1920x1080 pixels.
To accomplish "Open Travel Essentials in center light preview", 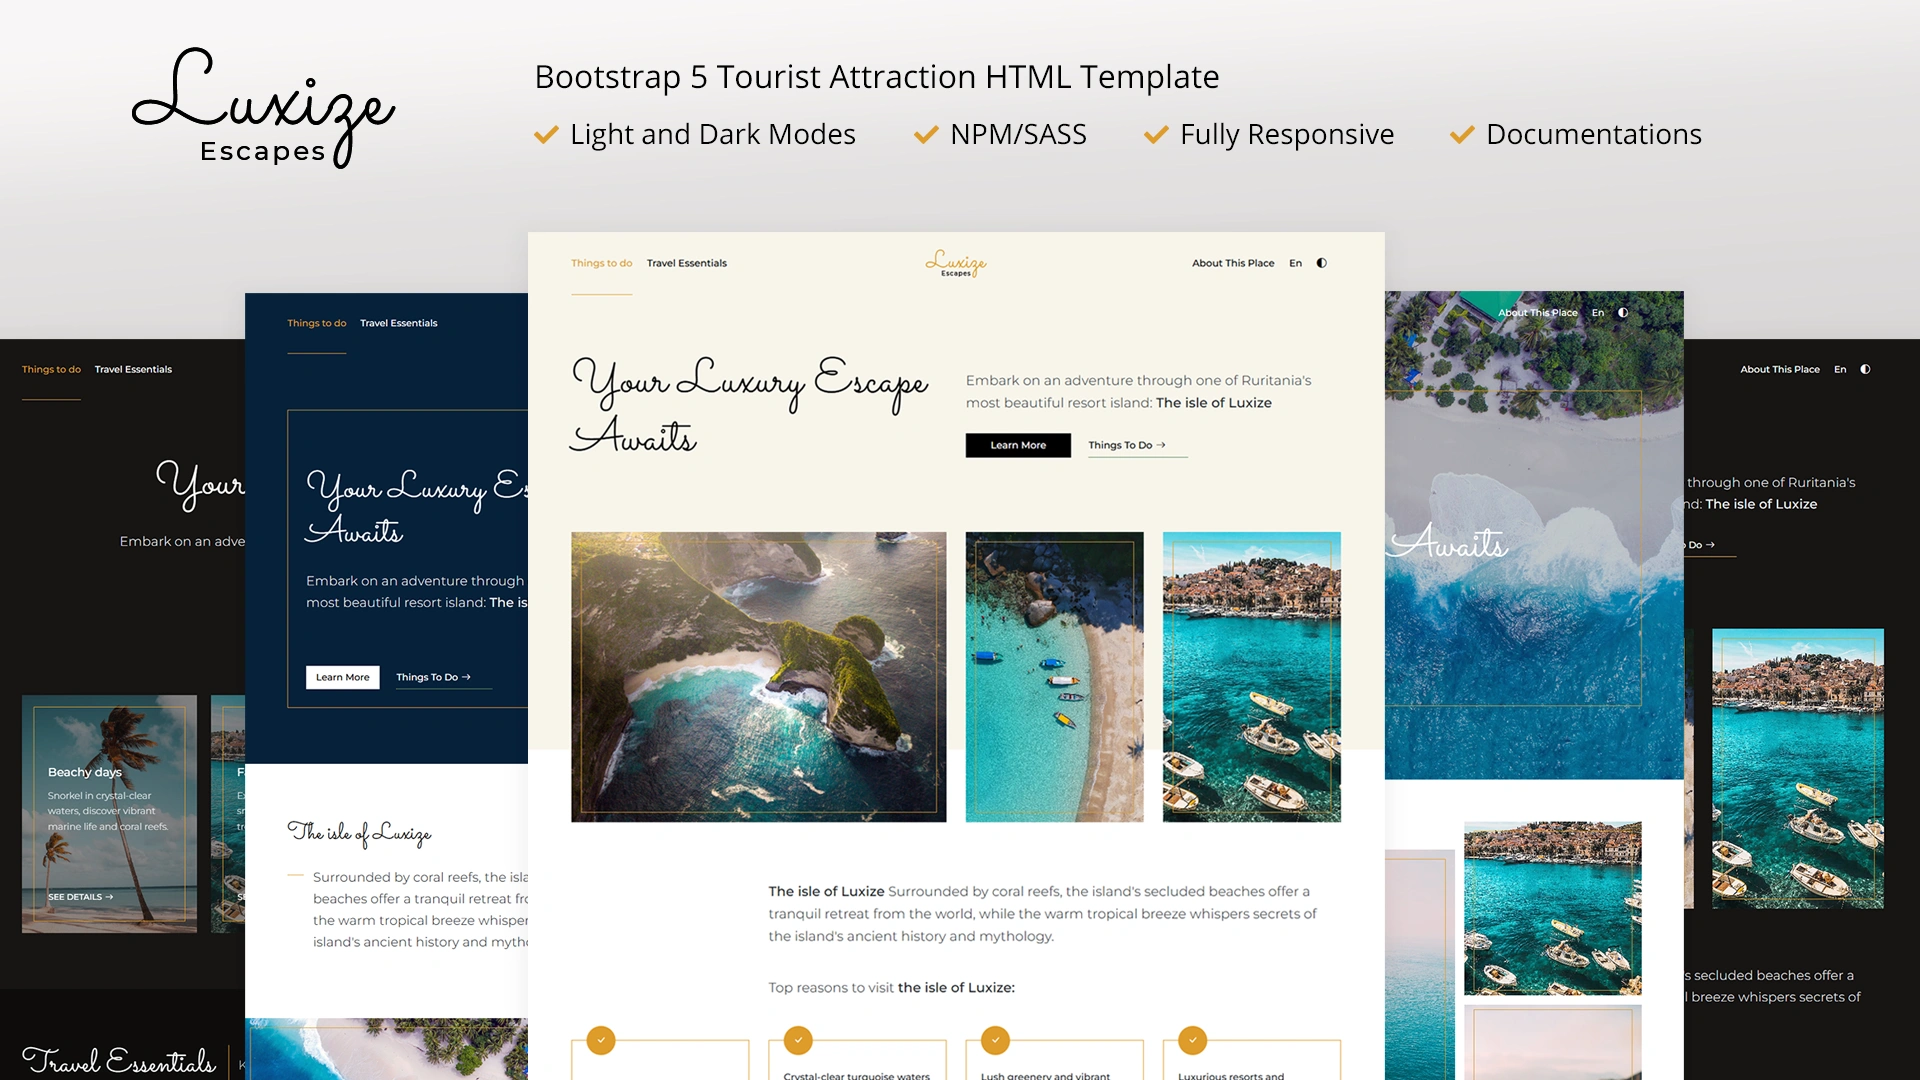I will (687, 263).
